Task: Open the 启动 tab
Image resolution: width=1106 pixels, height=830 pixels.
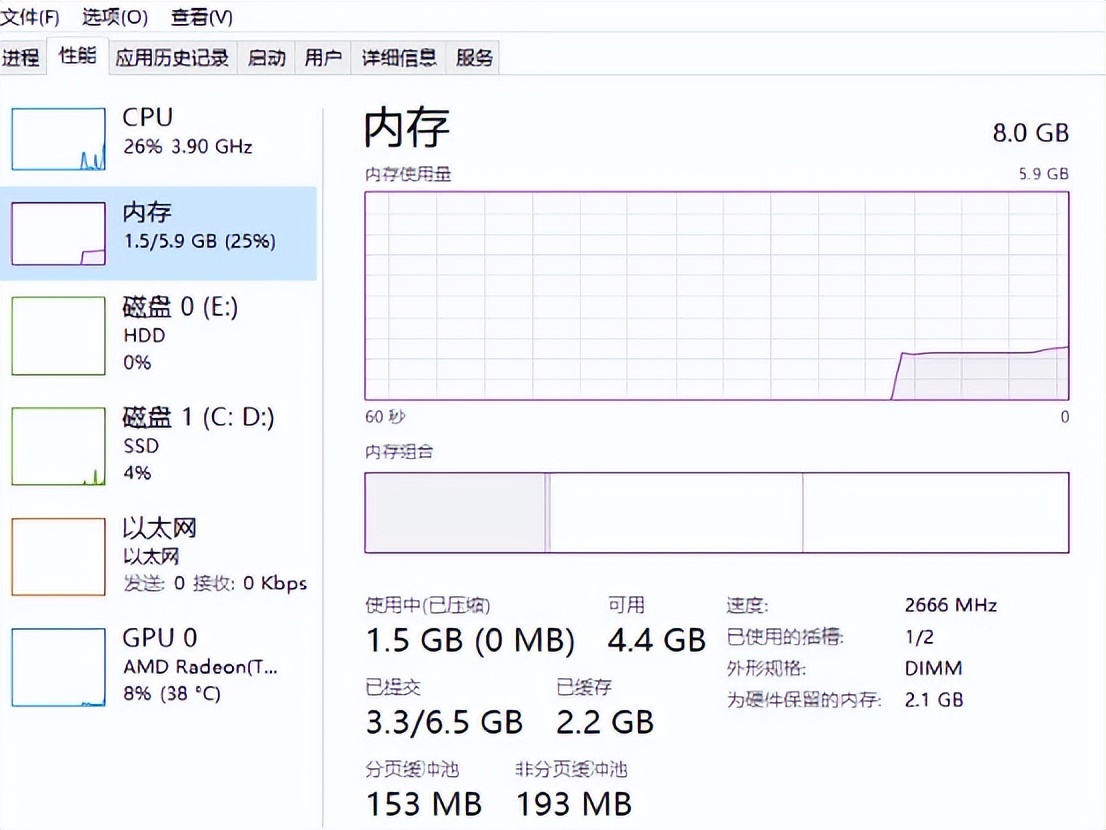Action: (x=266, y=58)
